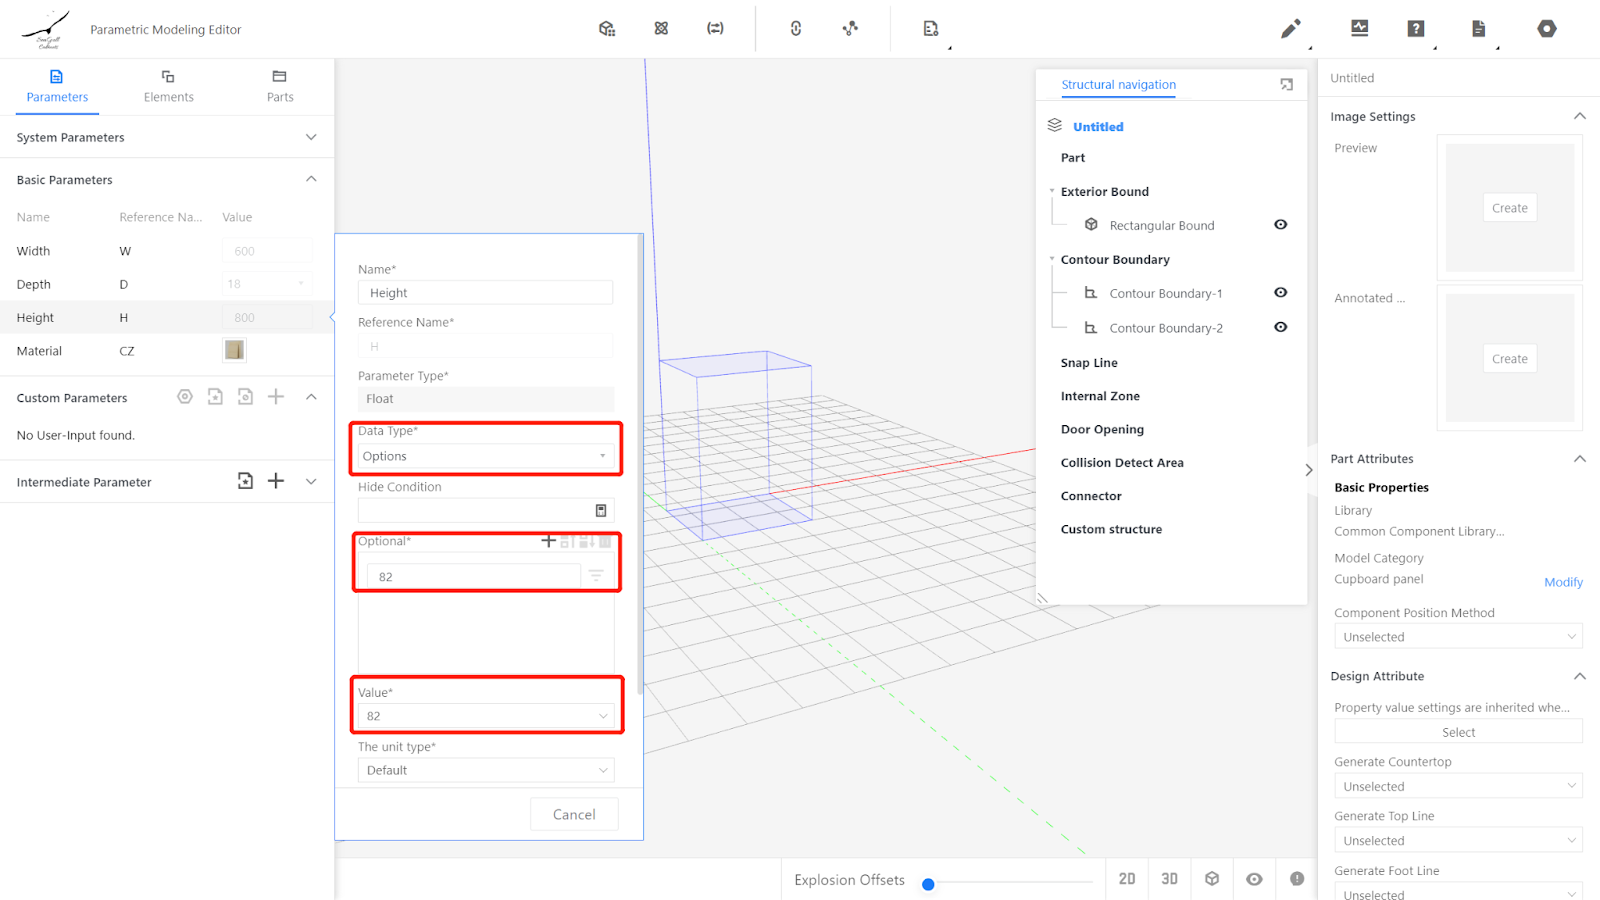Toggle visibility of Contour Boundary-2
This screenshot has height=900, width=1600.
(x=1280, y=328)
